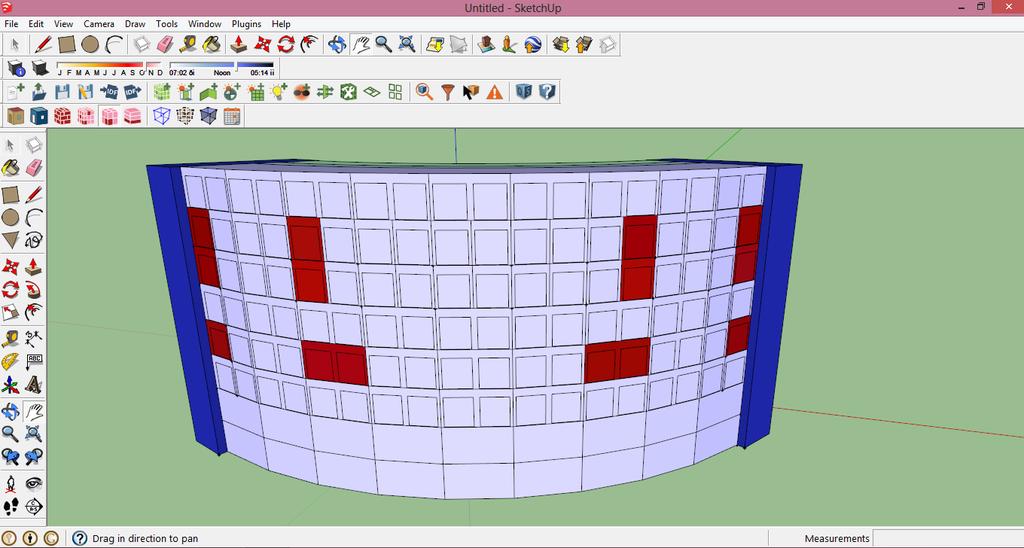Render by Construction brick icon
The image size is (1024, 548).
pos(63,116)
